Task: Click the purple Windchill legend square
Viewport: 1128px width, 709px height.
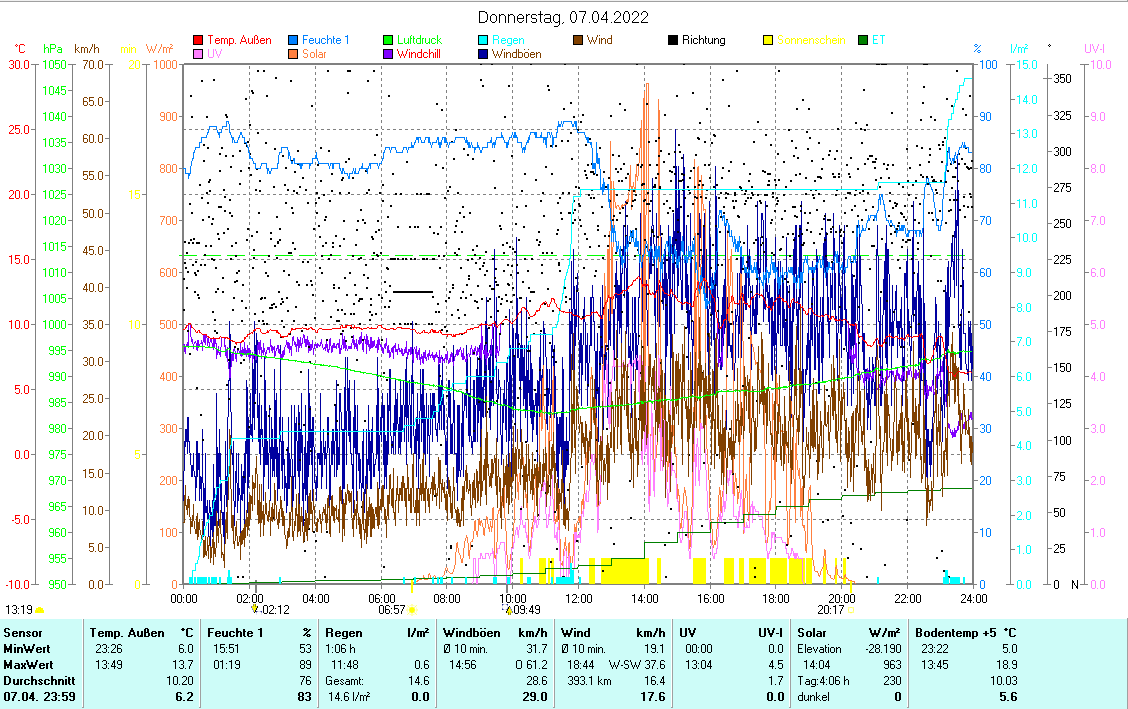Action: pyautogui.click(x=388, y=54)
